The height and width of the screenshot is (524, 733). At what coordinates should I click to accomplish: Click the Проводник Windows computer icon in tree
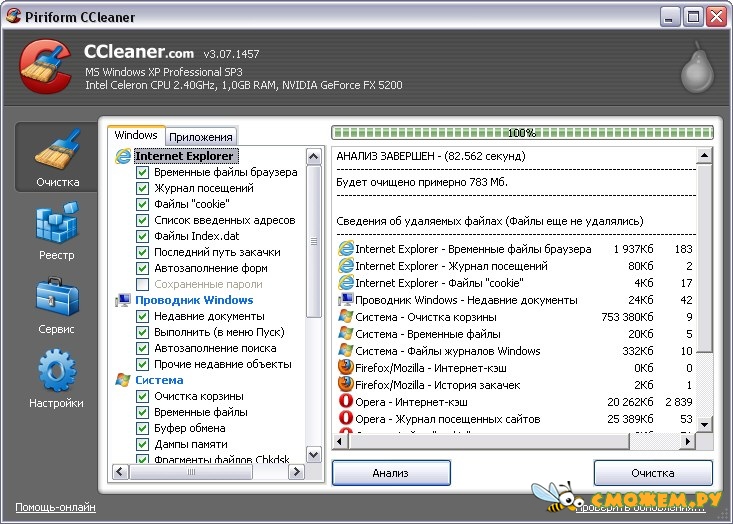pyautogui.click(x=123, y=300)
